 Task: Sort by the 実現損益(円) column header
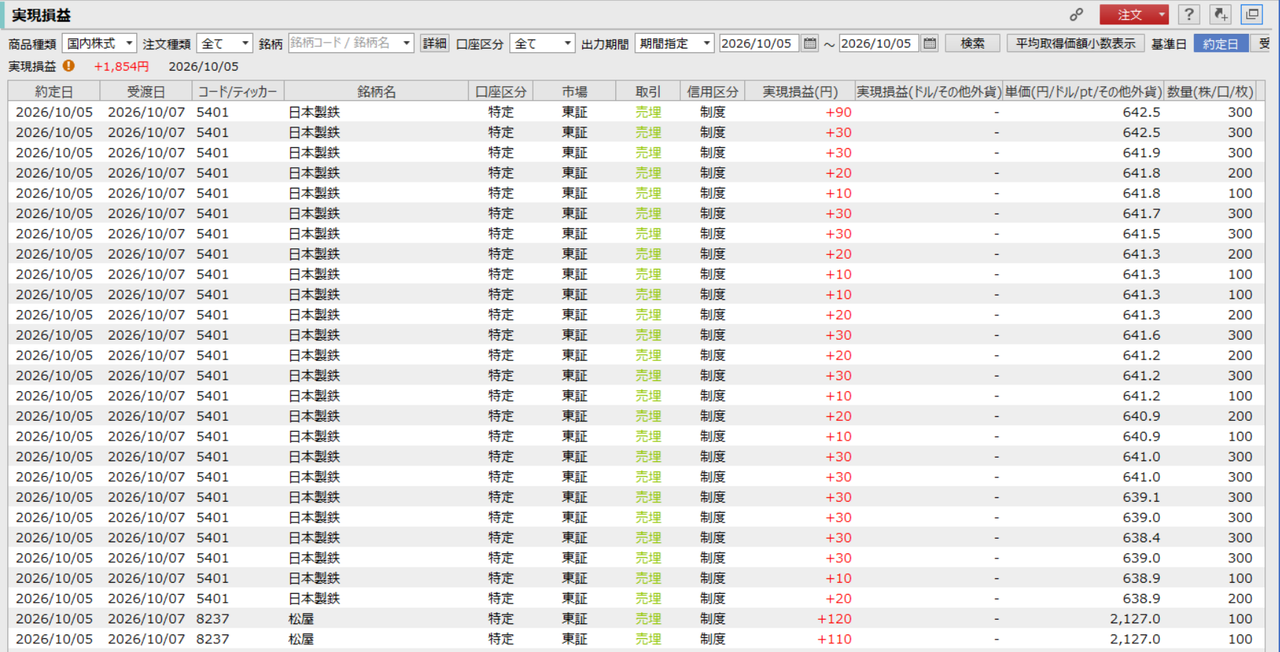pyautogui.click(x=800, y=91)
